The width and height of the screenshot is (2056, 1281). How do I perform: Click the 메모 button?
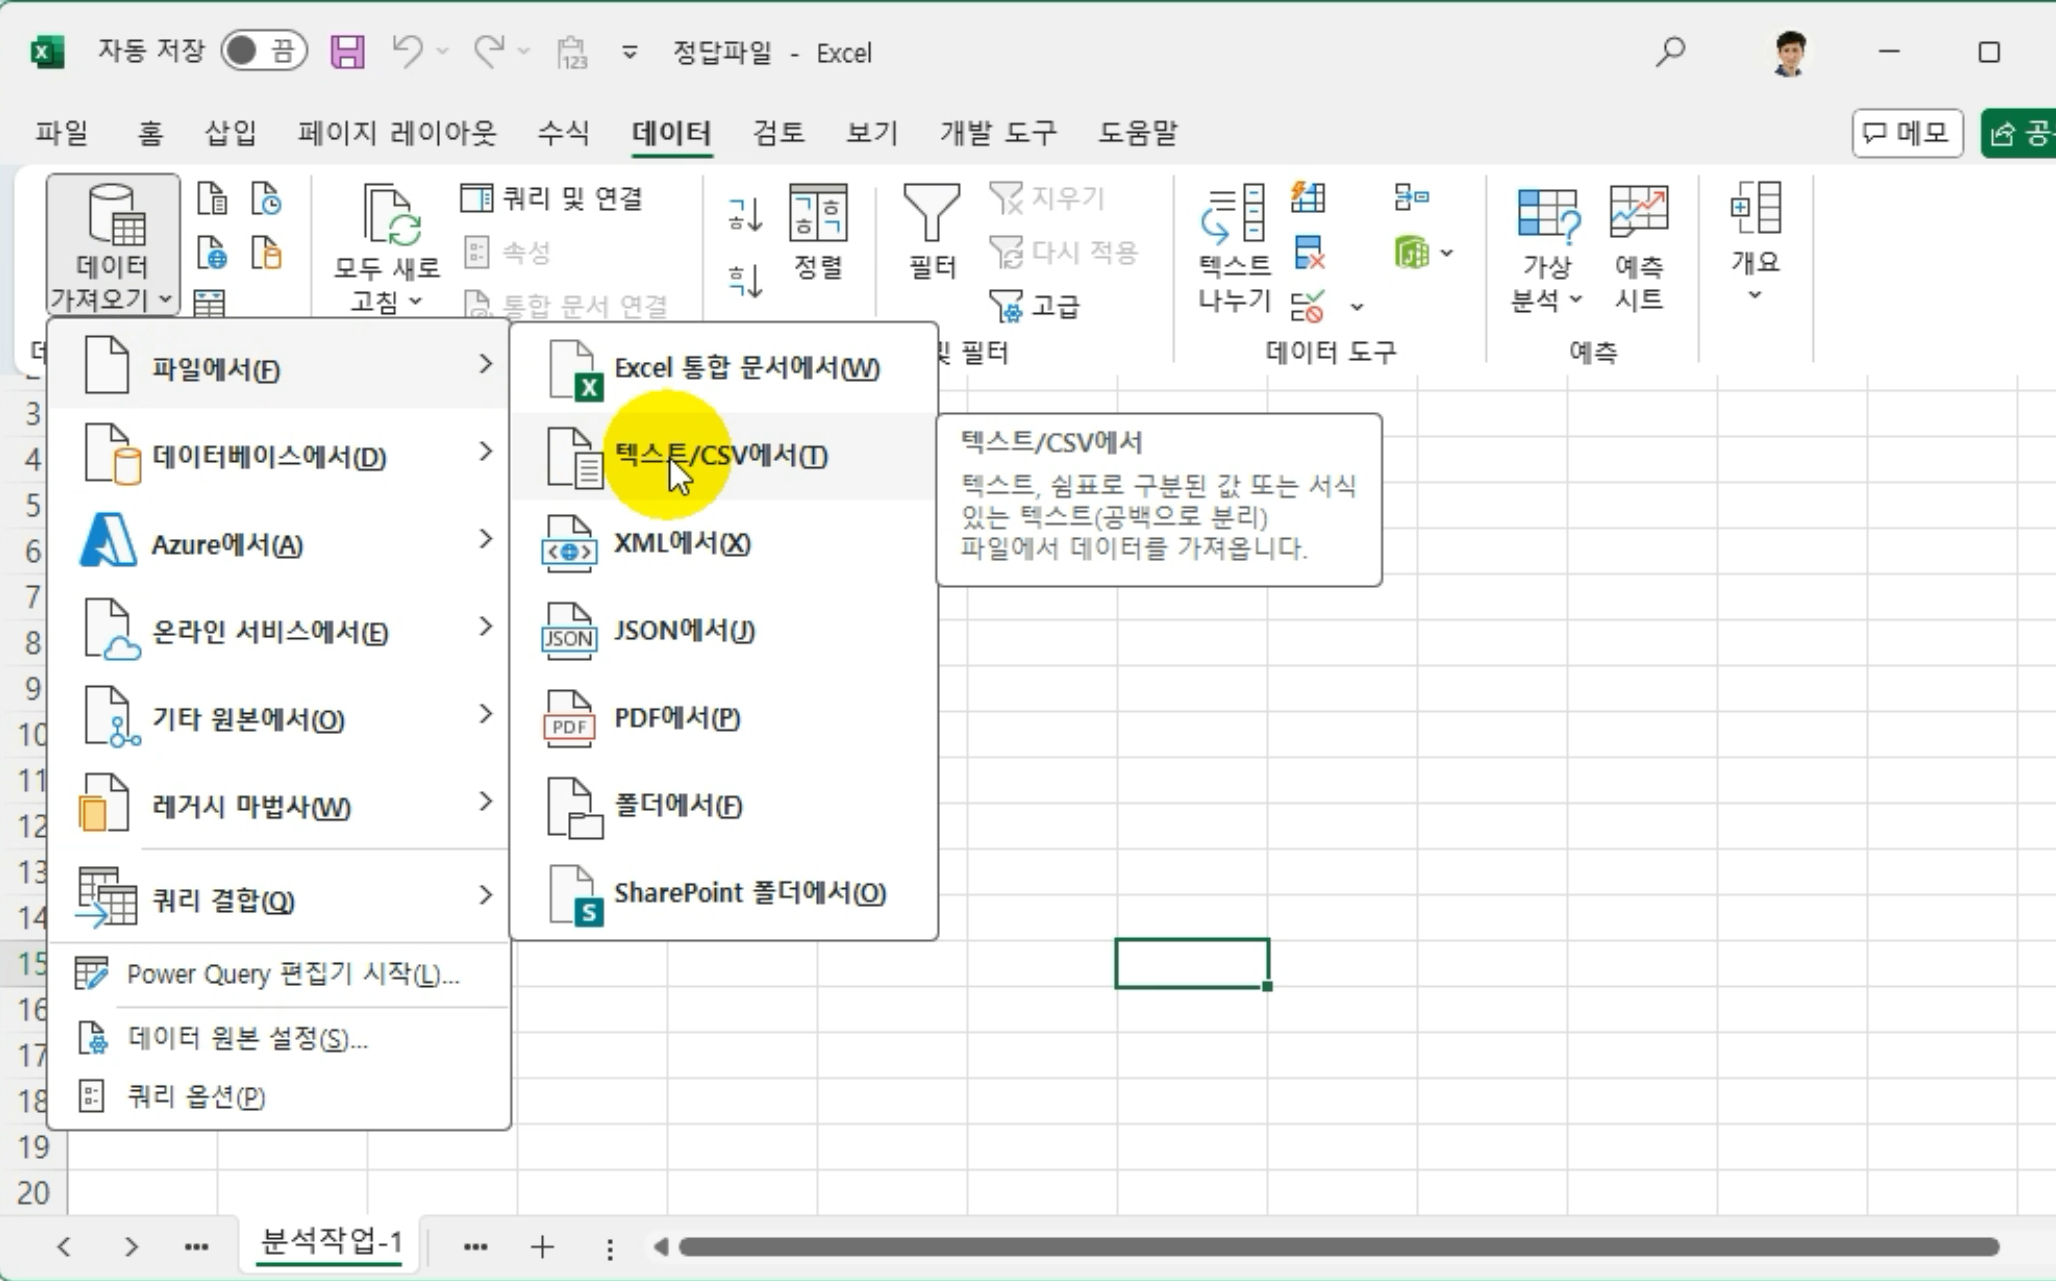(x=1906, y=133)
